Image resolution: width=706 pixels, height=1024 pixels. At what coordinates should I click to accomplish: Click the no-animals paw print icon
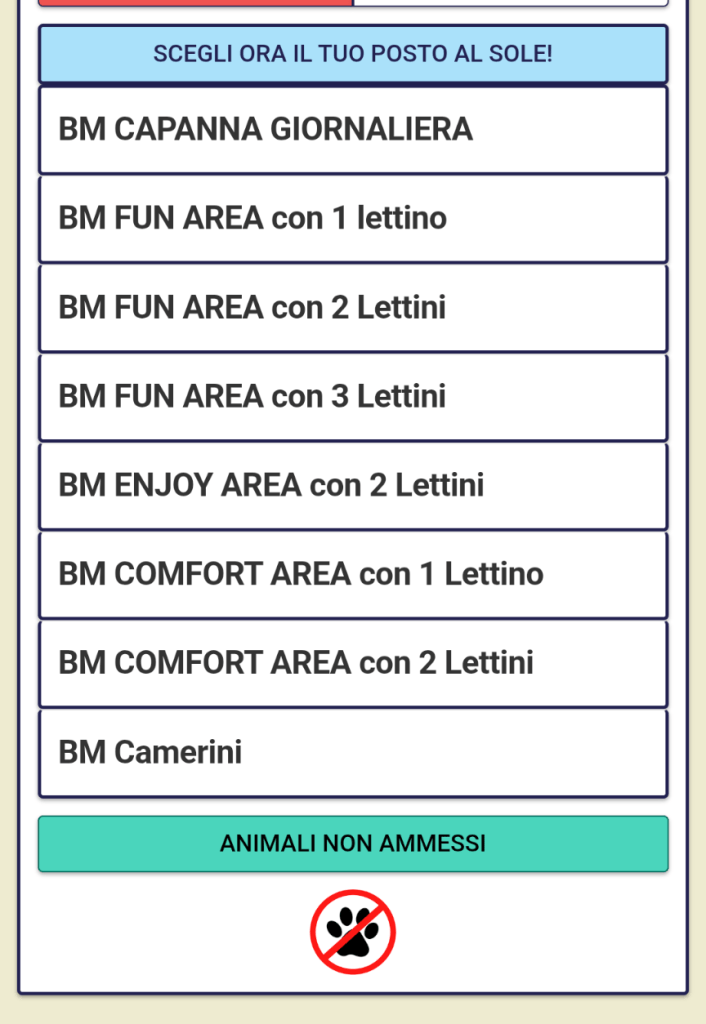352,932
